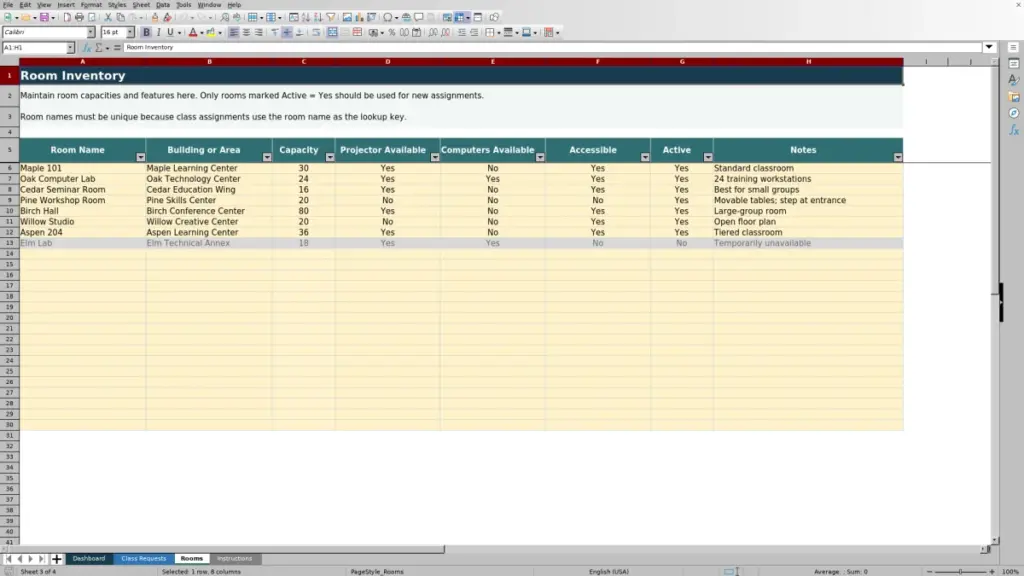The width and height of the screenshot is (1024, 576).
Task: Insert a chart via toolbar icon
Action: click(359, 17)
